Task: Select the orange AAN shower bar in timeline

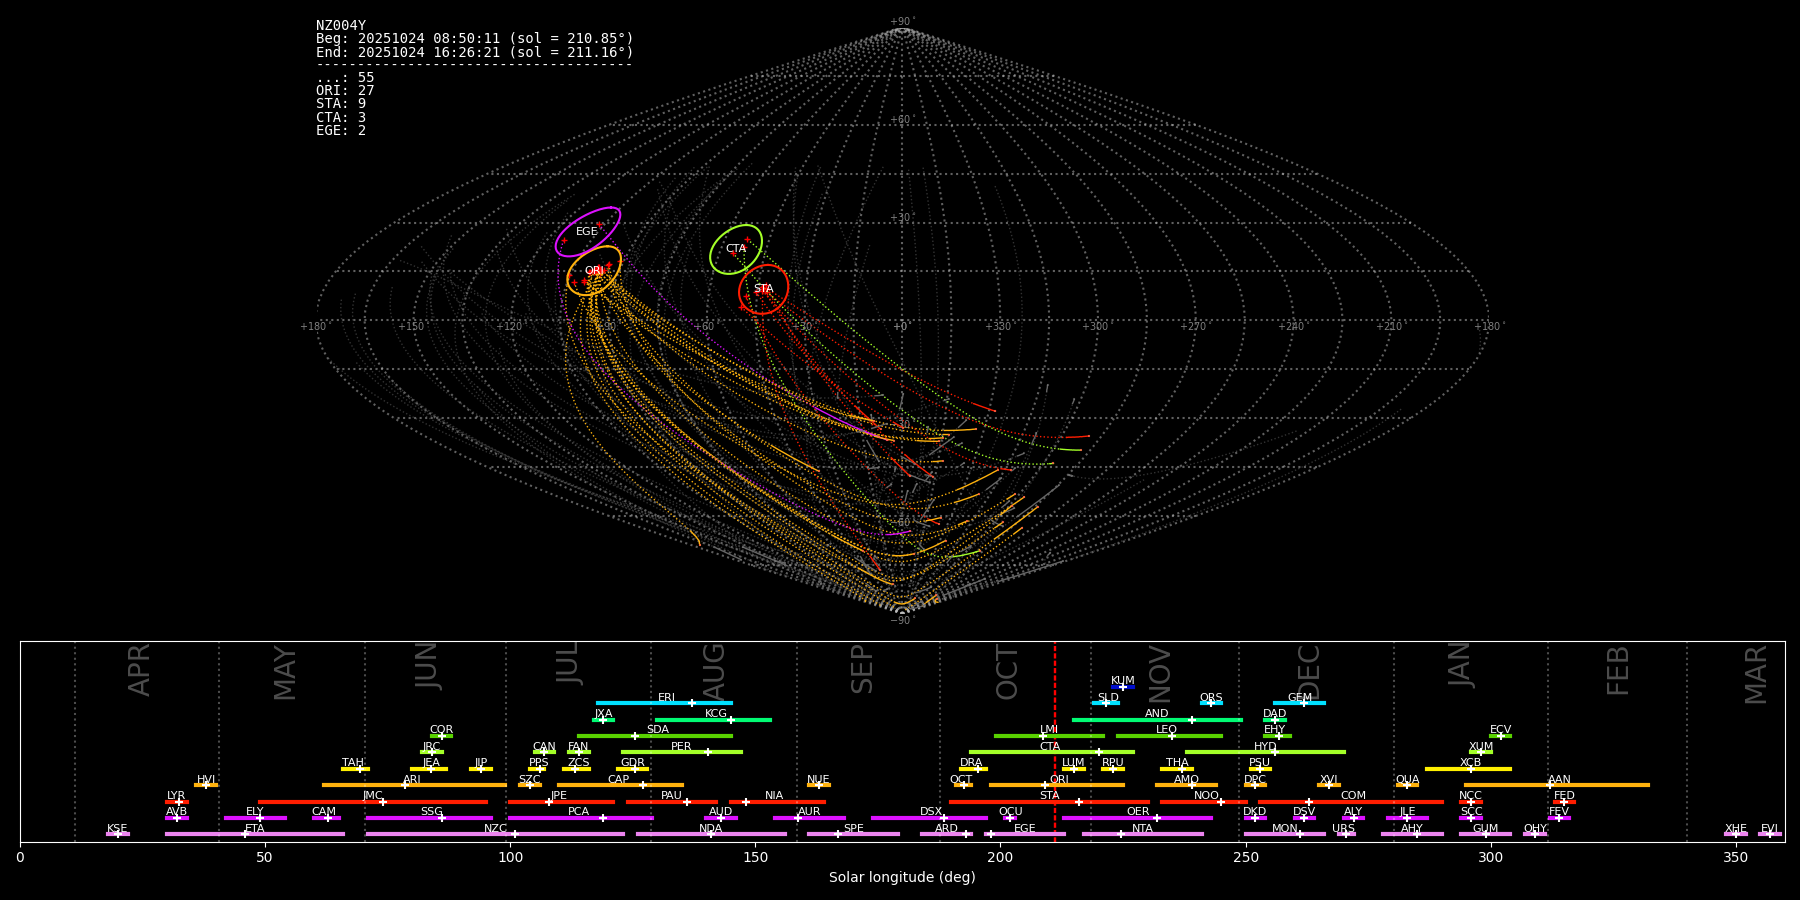Action: click(x=1557, y=785)
